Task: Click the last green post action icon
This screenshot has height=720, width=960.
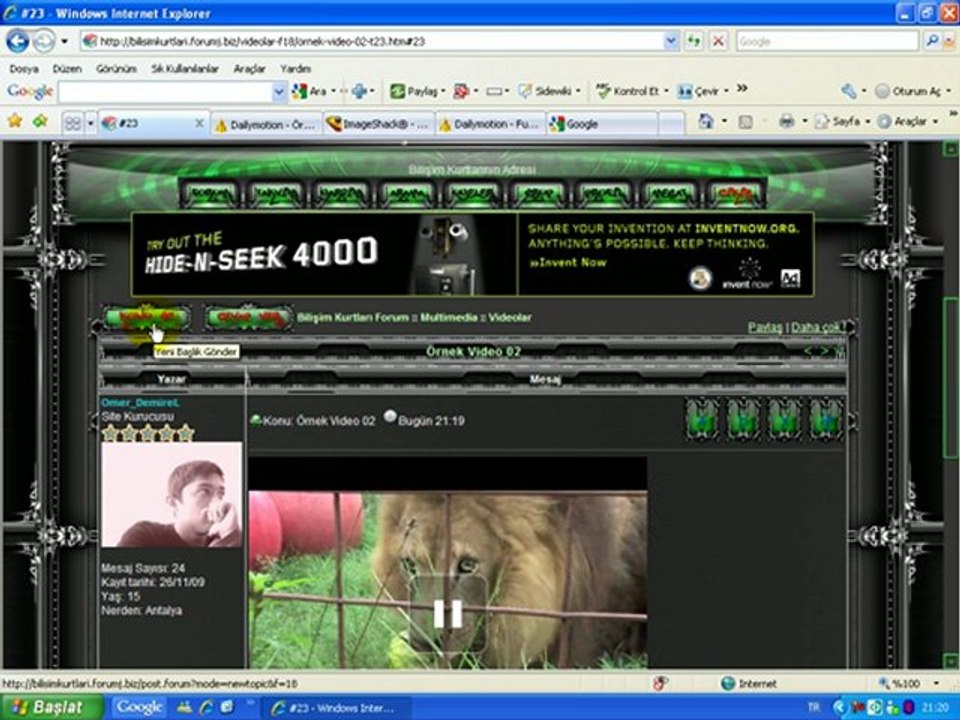Action: 827,419
